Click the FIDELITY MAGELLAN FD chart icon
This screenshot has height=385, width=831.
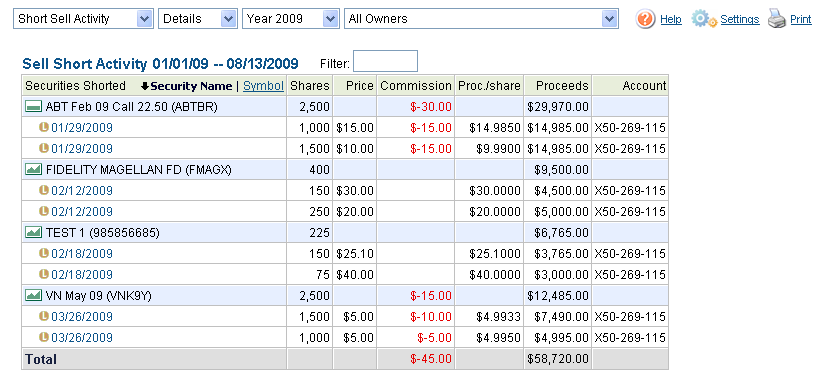tap(34, 170)
